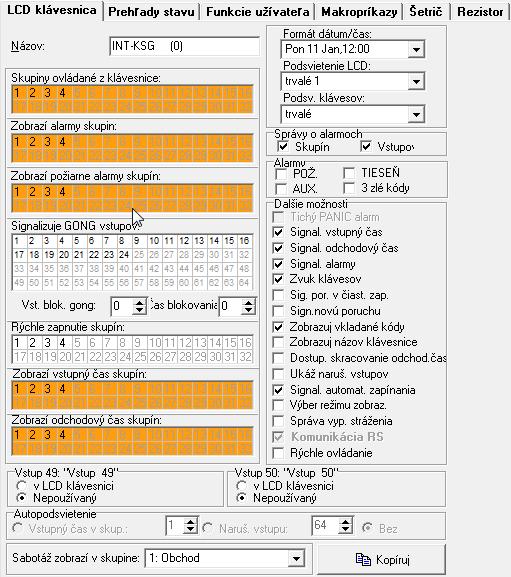Select 'Nepoužívaný' for Vstup 49

(21, 498)
